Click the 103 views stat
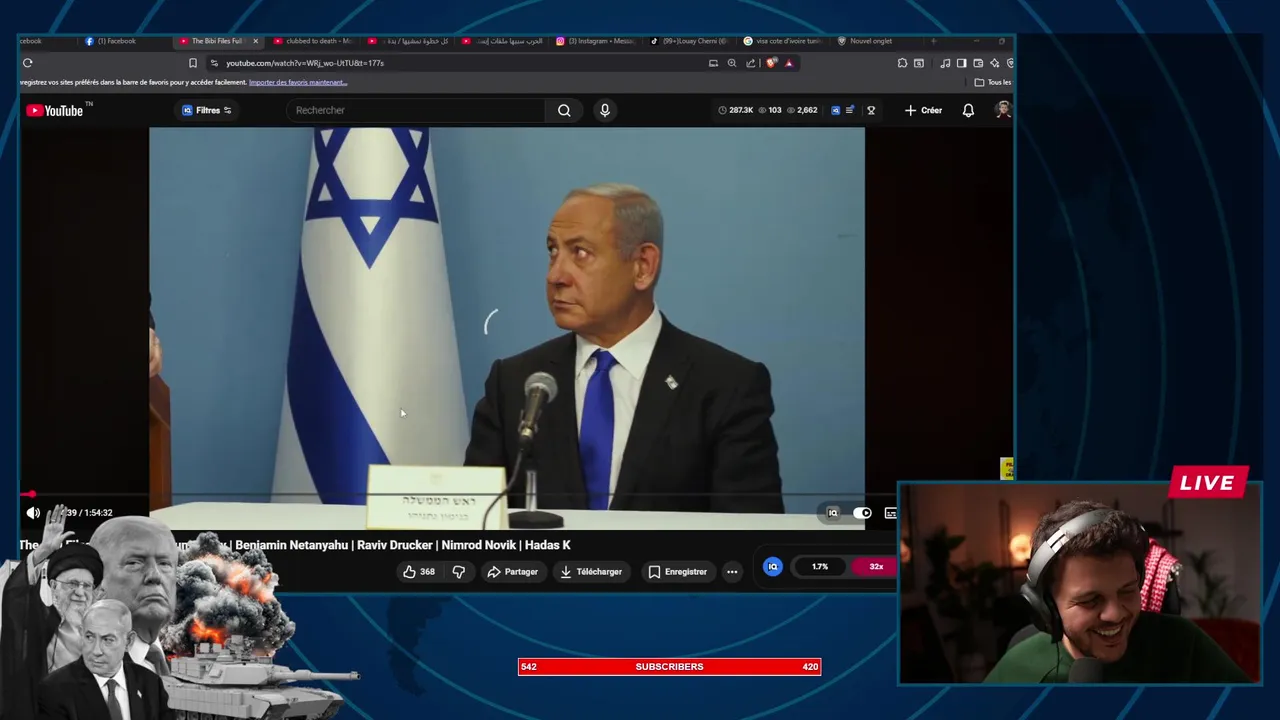Viewport: 1280px width, 720px height. point(770,110)
